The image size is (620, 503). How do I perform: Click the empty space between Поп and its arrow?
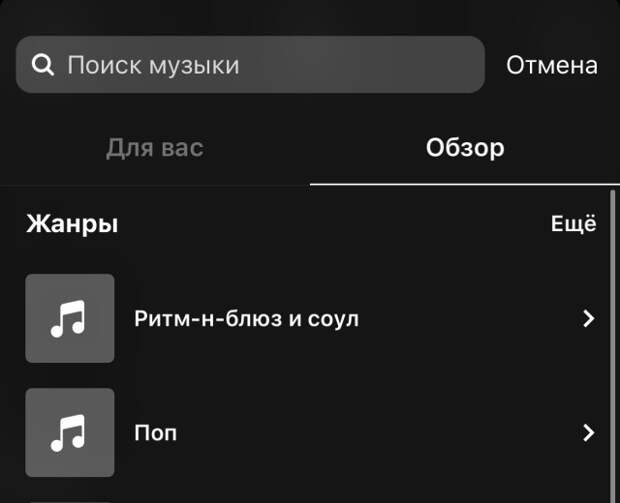point(380,433)
